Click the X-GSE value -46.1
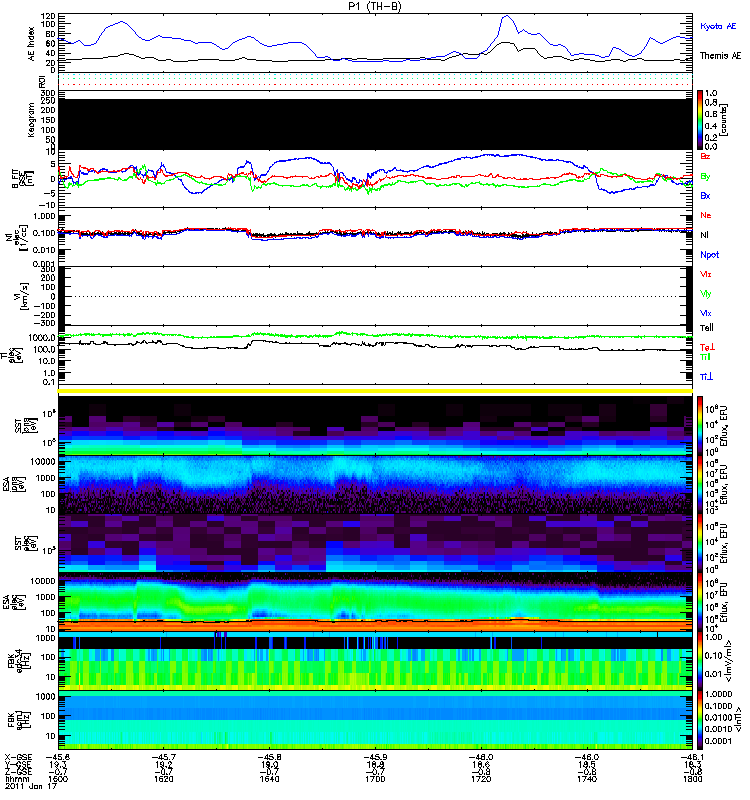 pos(691,757)
